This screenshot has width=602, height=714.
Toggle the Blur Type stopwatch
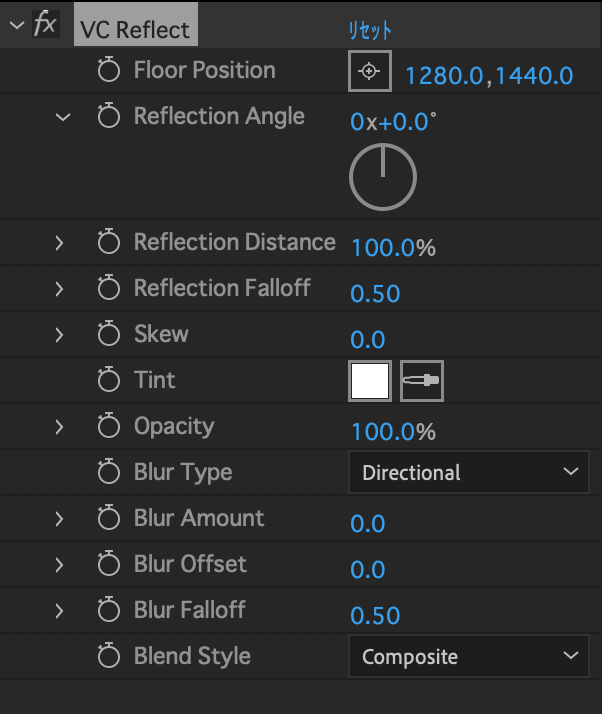point(108,472)
